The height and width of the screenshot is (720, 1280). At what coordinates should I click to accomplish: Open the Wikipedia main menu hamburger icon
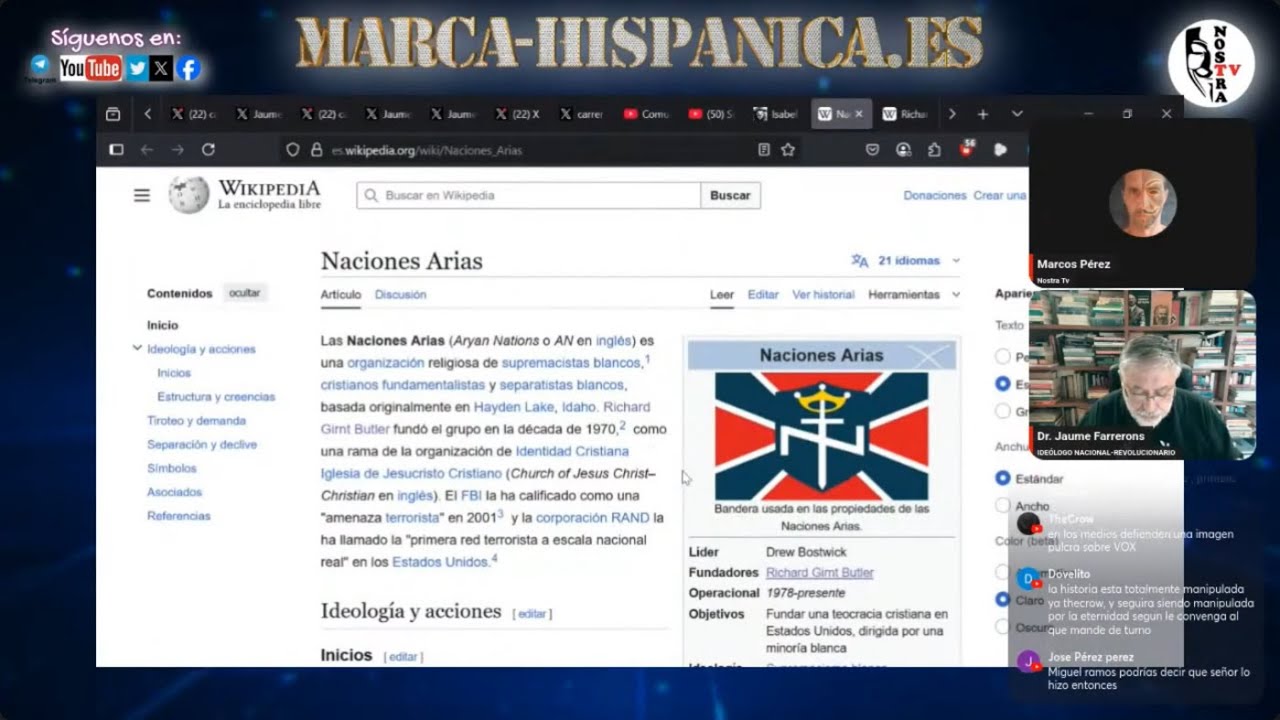[142, 195]
